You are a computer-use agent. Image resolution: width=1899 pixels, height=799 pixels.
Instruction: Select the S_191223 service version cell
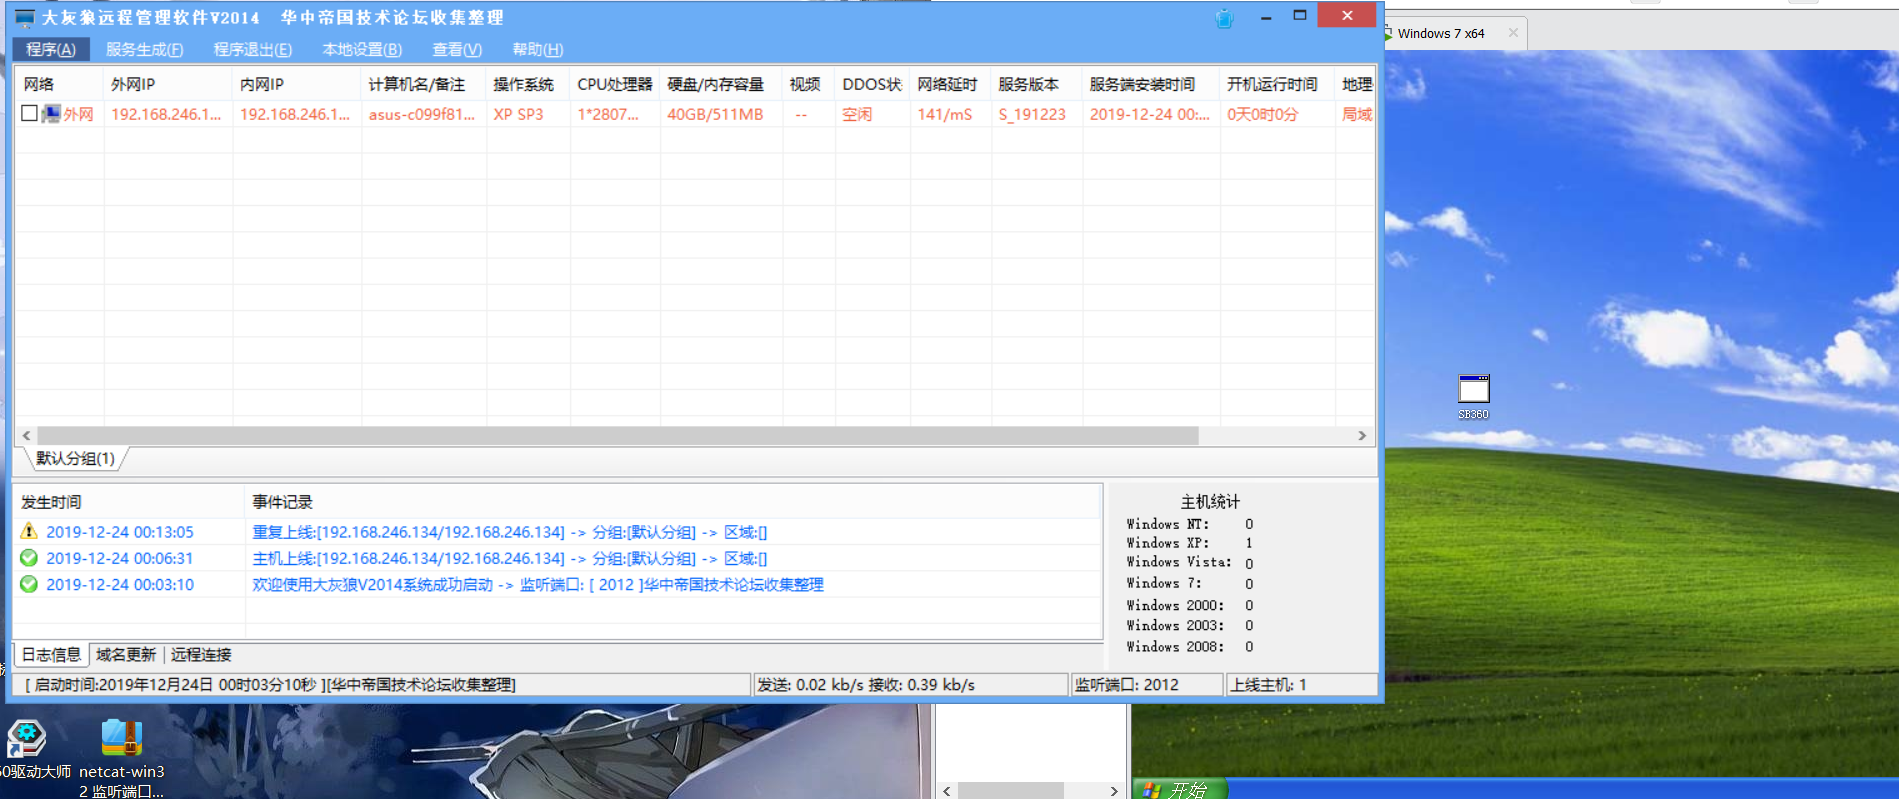click(x=1032, y=114)
